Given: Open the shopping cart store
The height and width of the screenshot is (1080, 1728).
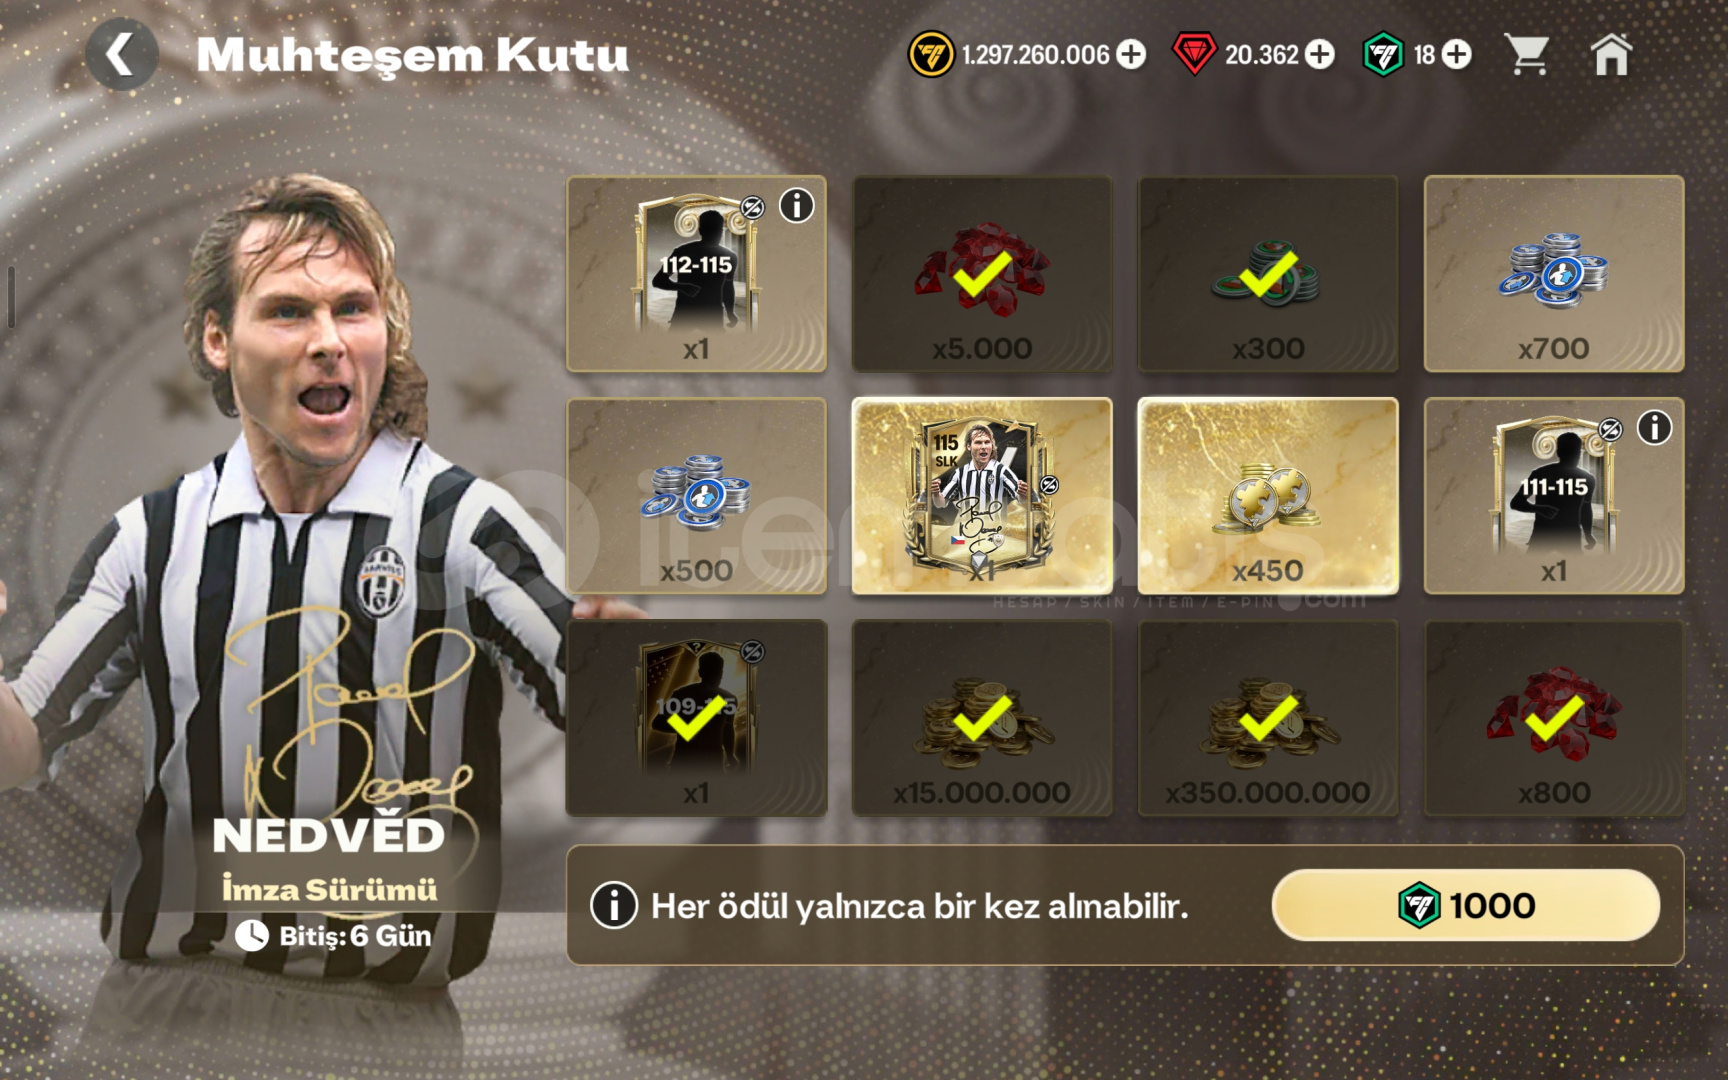Looking at the screenshot, I should pos(1527,54).
